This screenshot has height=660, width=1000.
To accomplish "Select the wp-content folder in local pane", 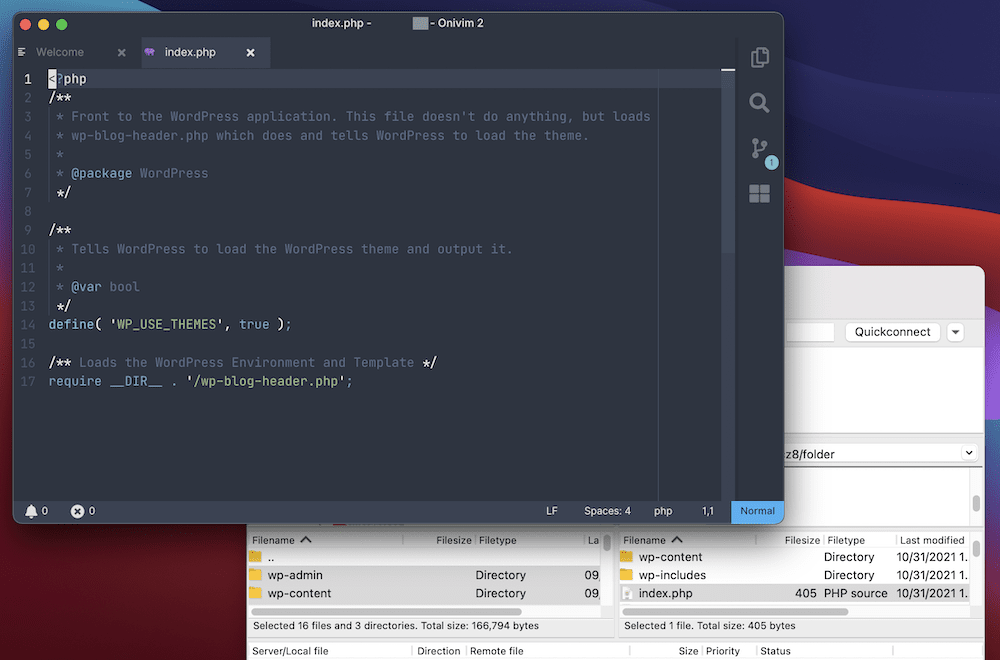I will [x=423, y=593].
